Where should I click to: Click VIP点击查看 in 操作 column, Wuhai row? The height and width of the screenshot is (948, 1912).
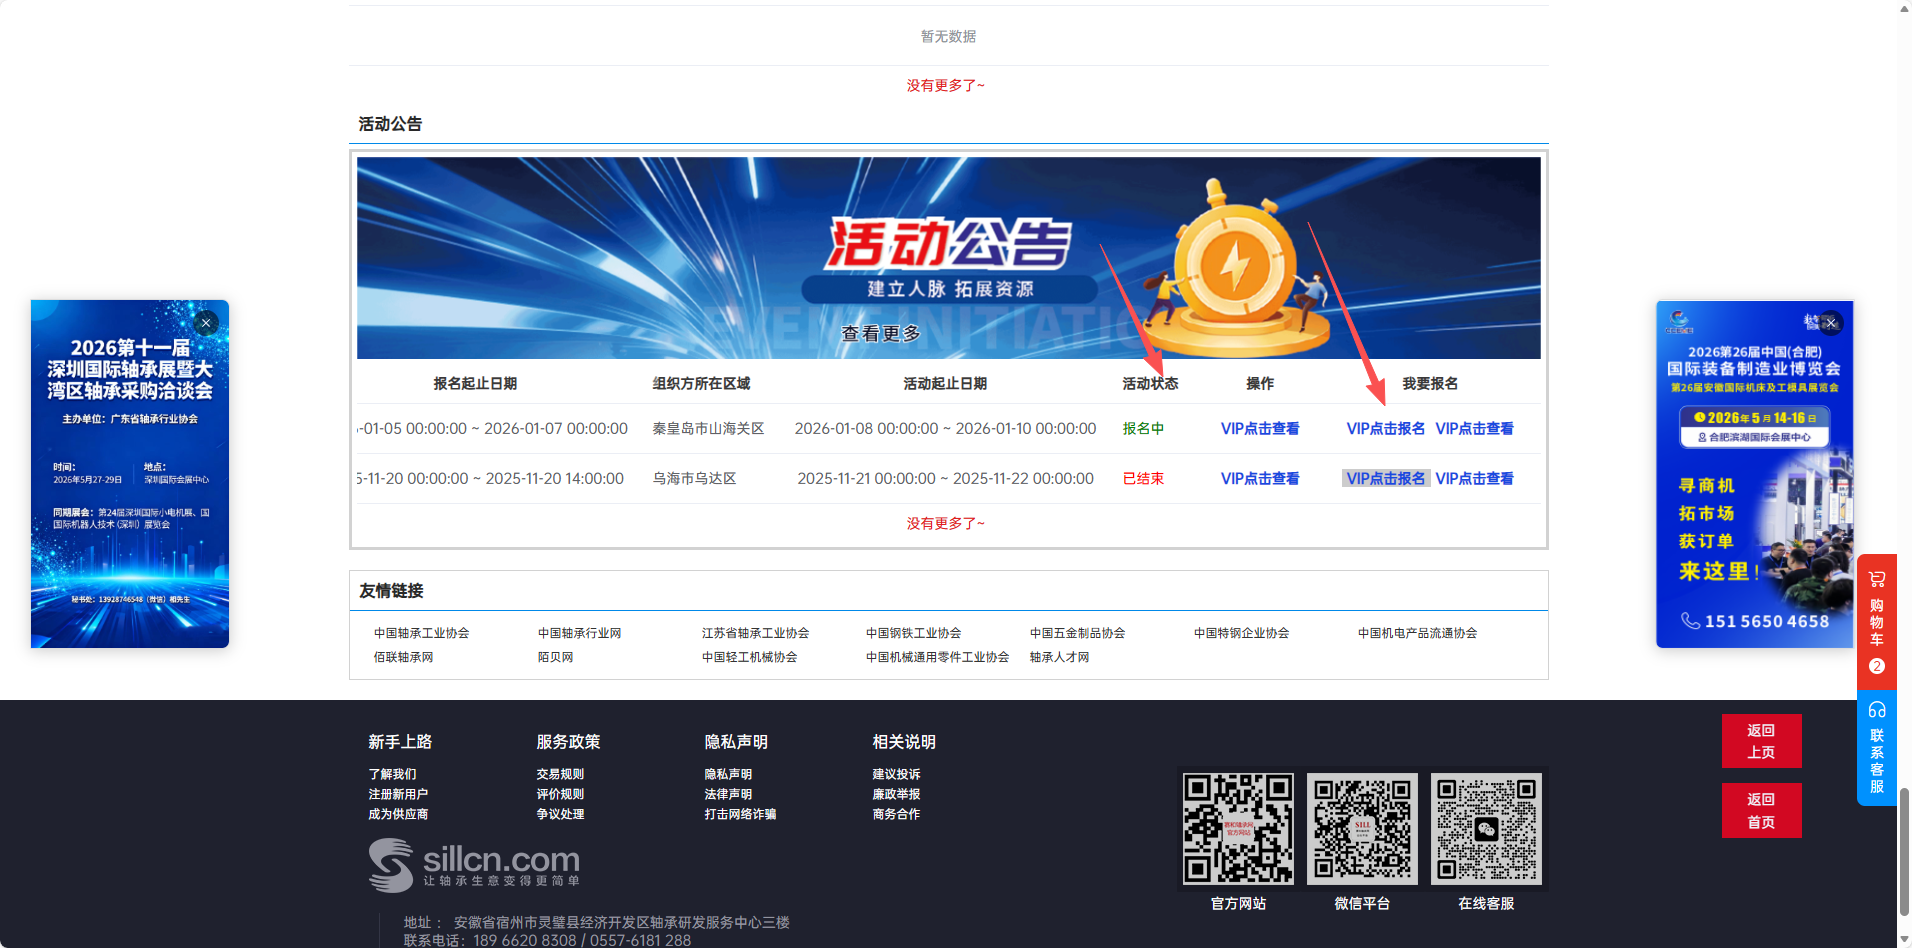click(1260, 478)
